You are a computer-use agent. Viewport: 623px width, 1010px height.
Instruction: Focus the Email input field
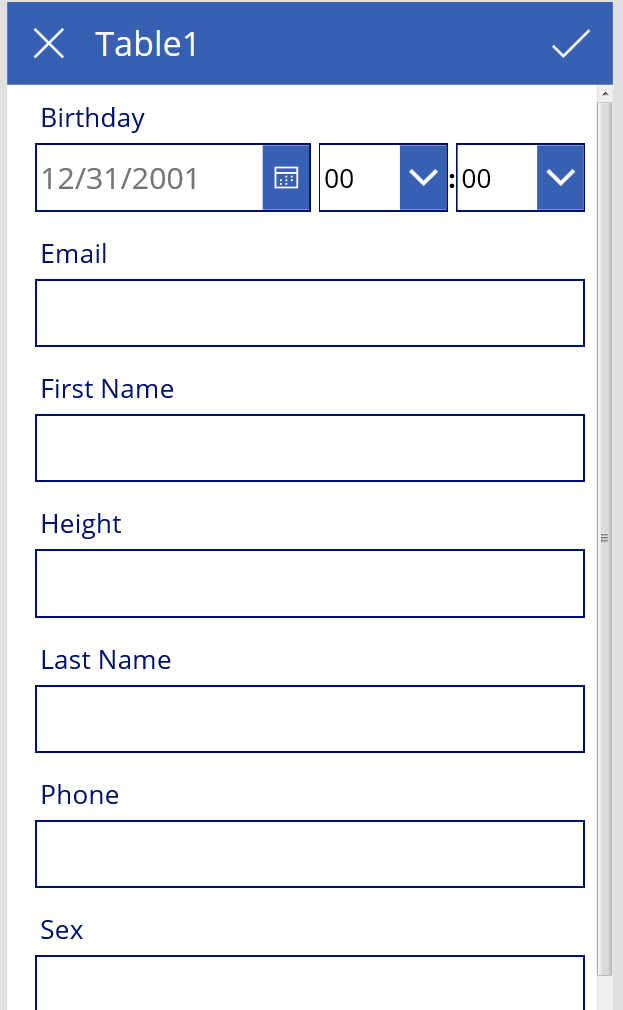click(x=310, y=313)
